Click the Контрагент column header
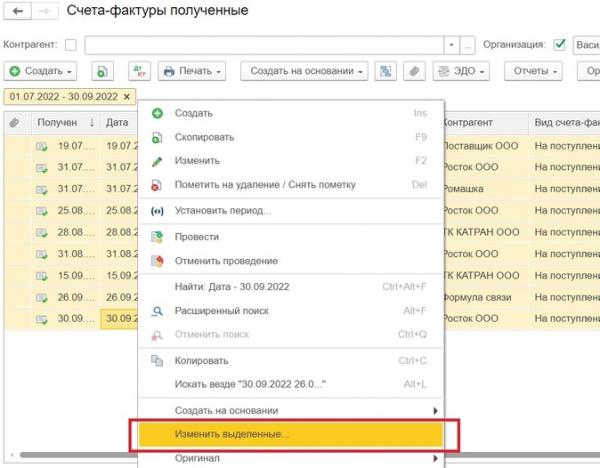Viewport: 600px width, 468px height. (486, 123)
